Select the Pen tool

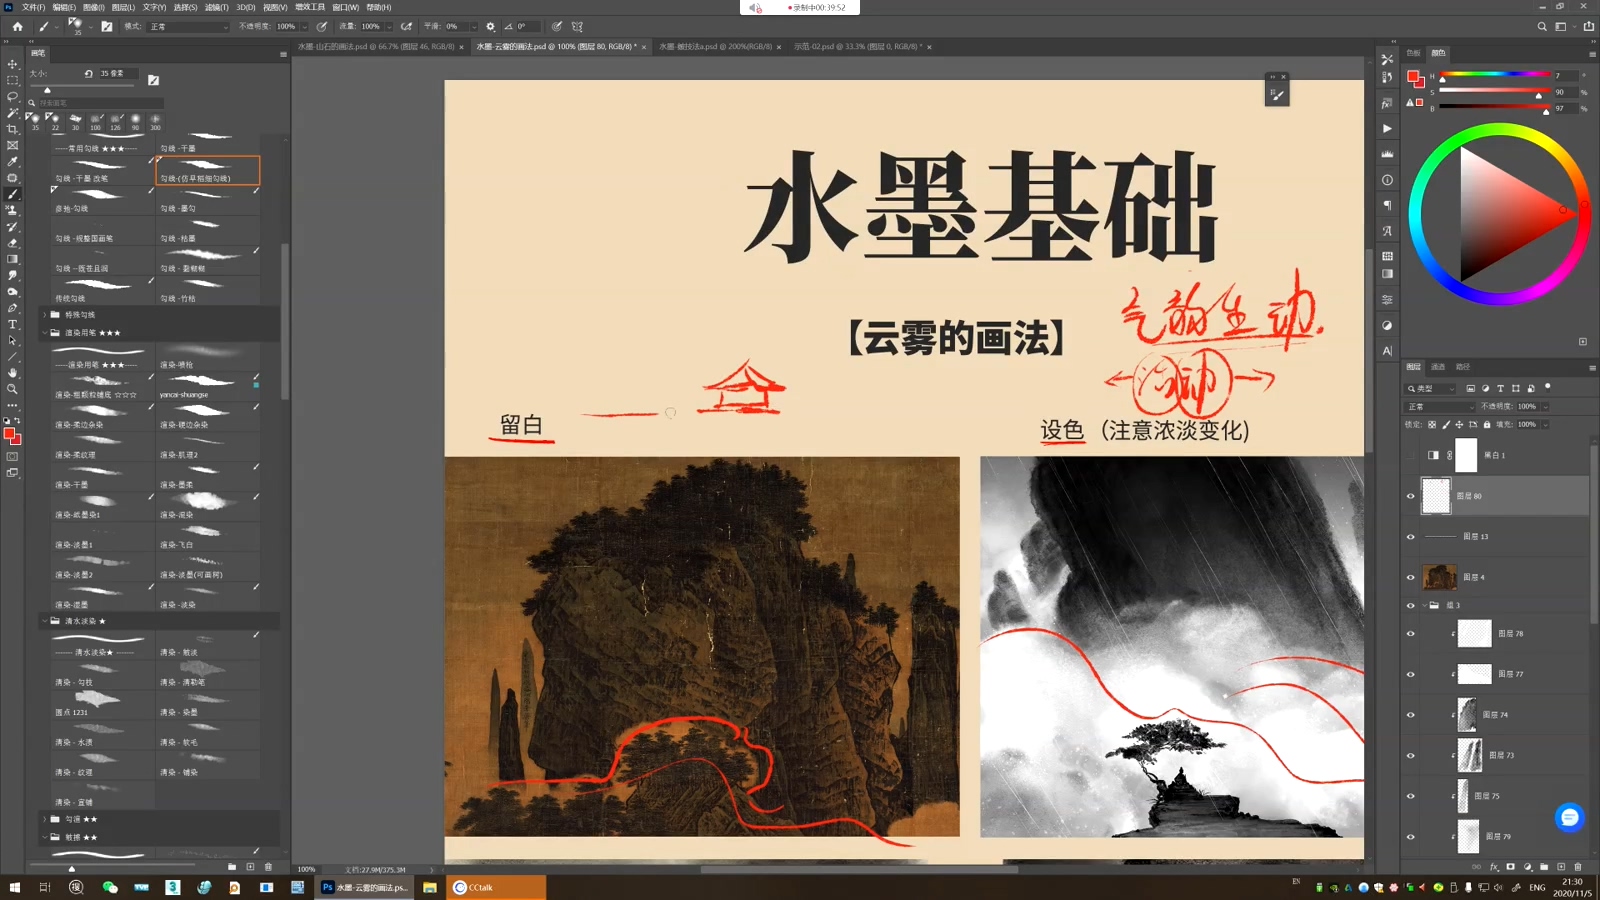coord(12,308)
